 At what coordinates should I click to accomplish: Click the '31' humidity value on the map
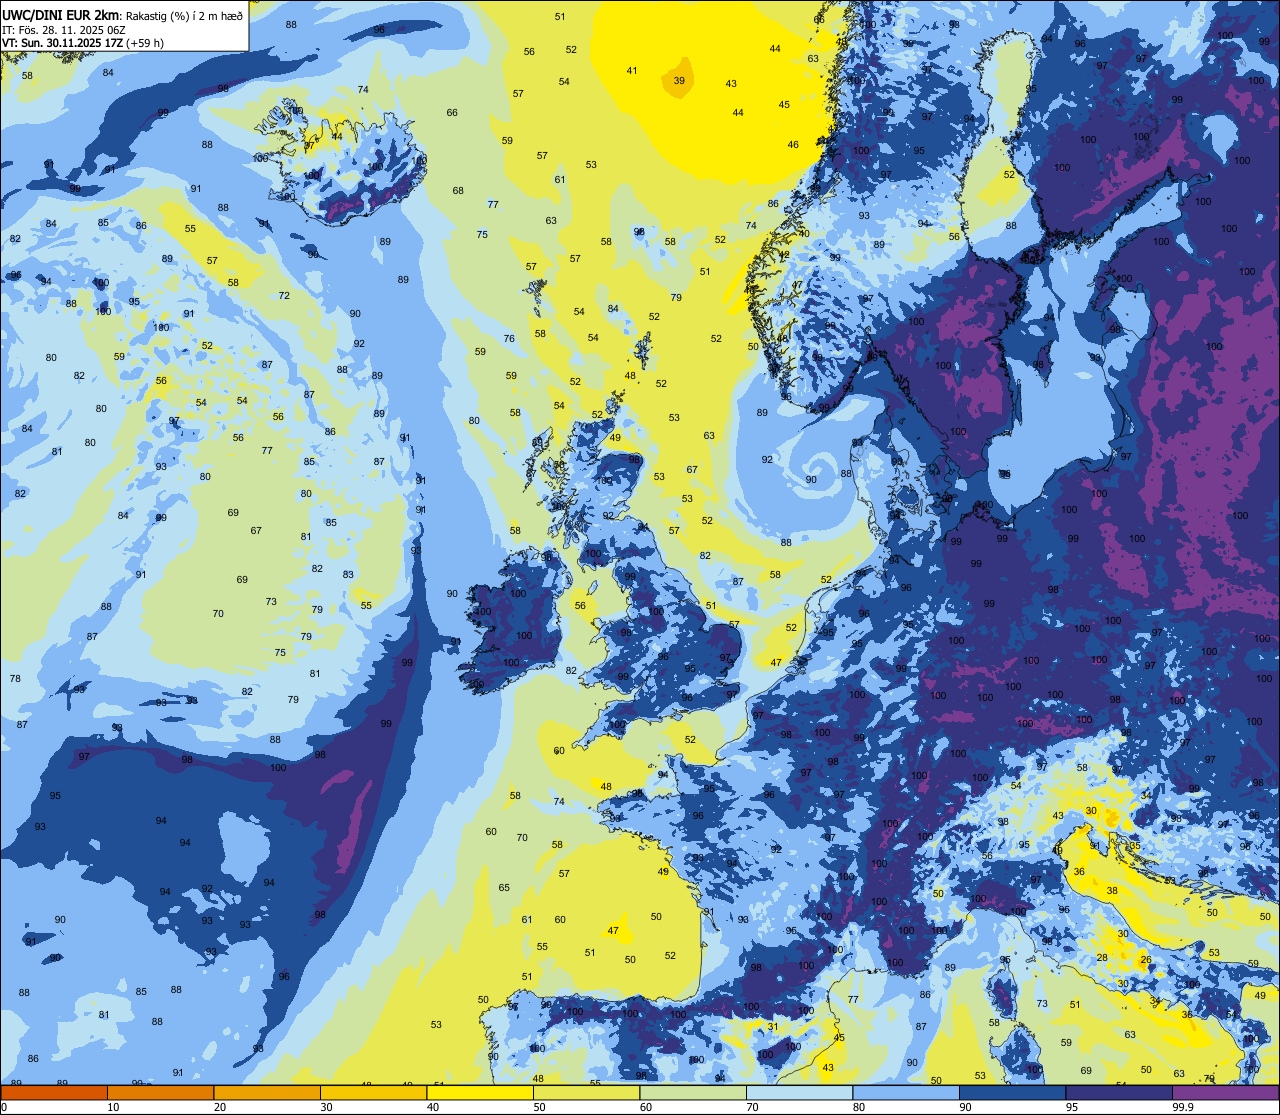(773, 1027)
